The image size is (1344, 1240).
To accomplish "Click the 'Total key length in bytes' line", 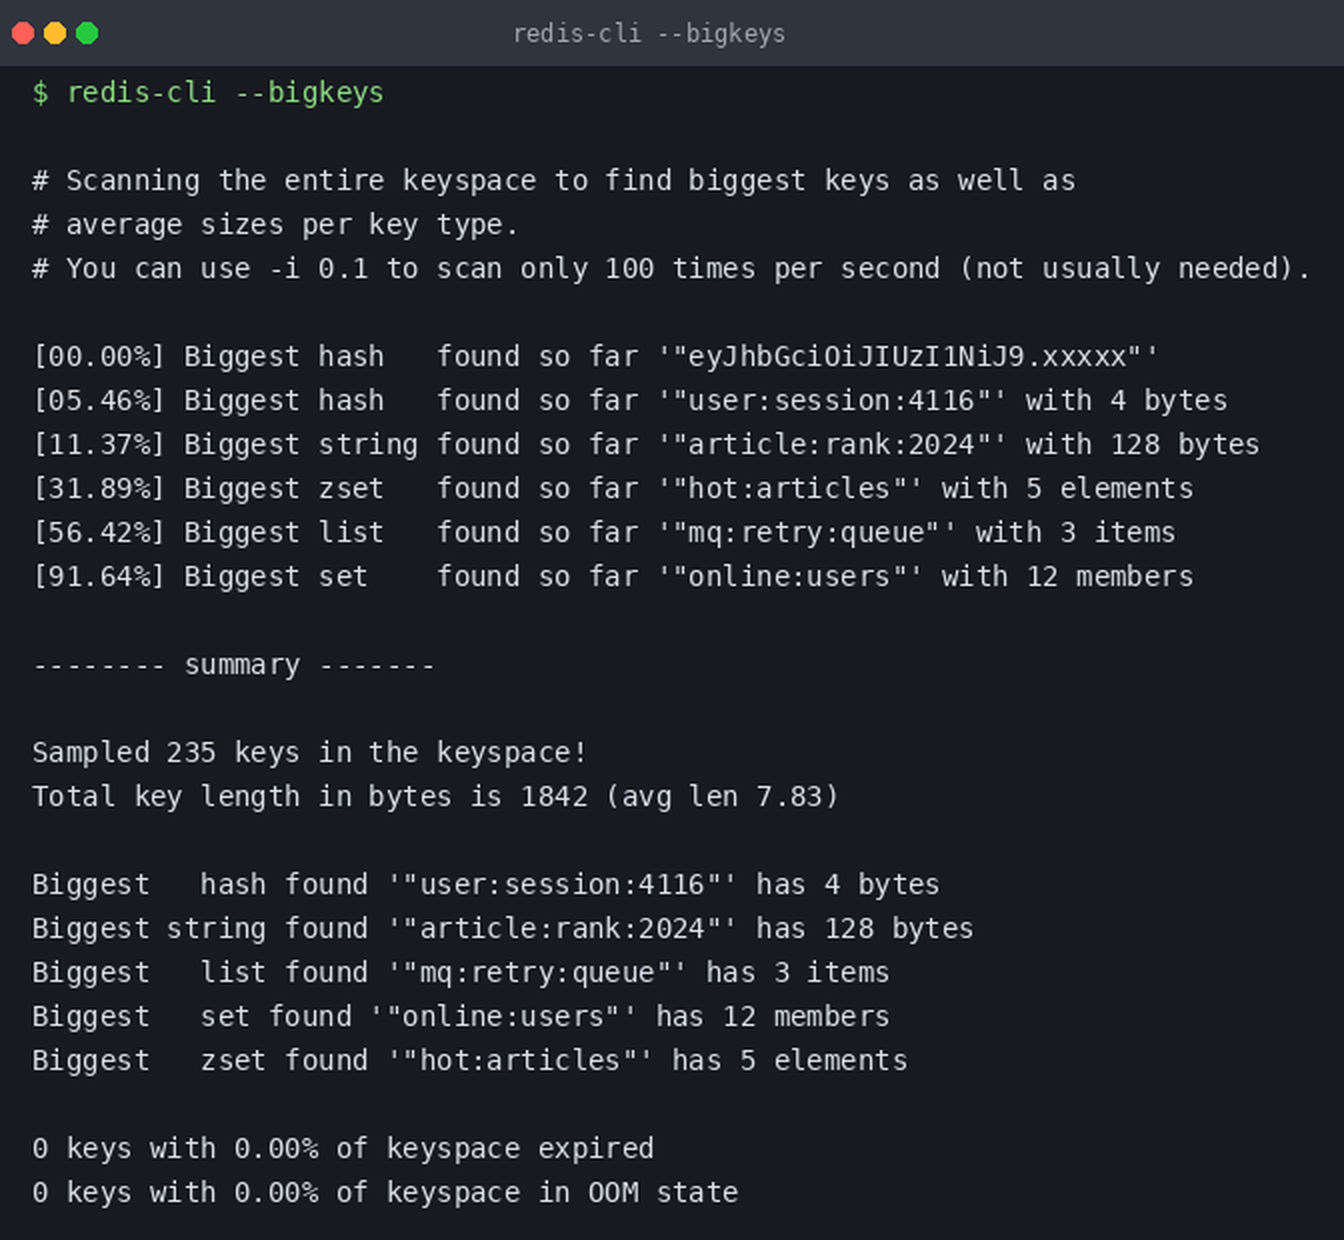I will [435, 797].
